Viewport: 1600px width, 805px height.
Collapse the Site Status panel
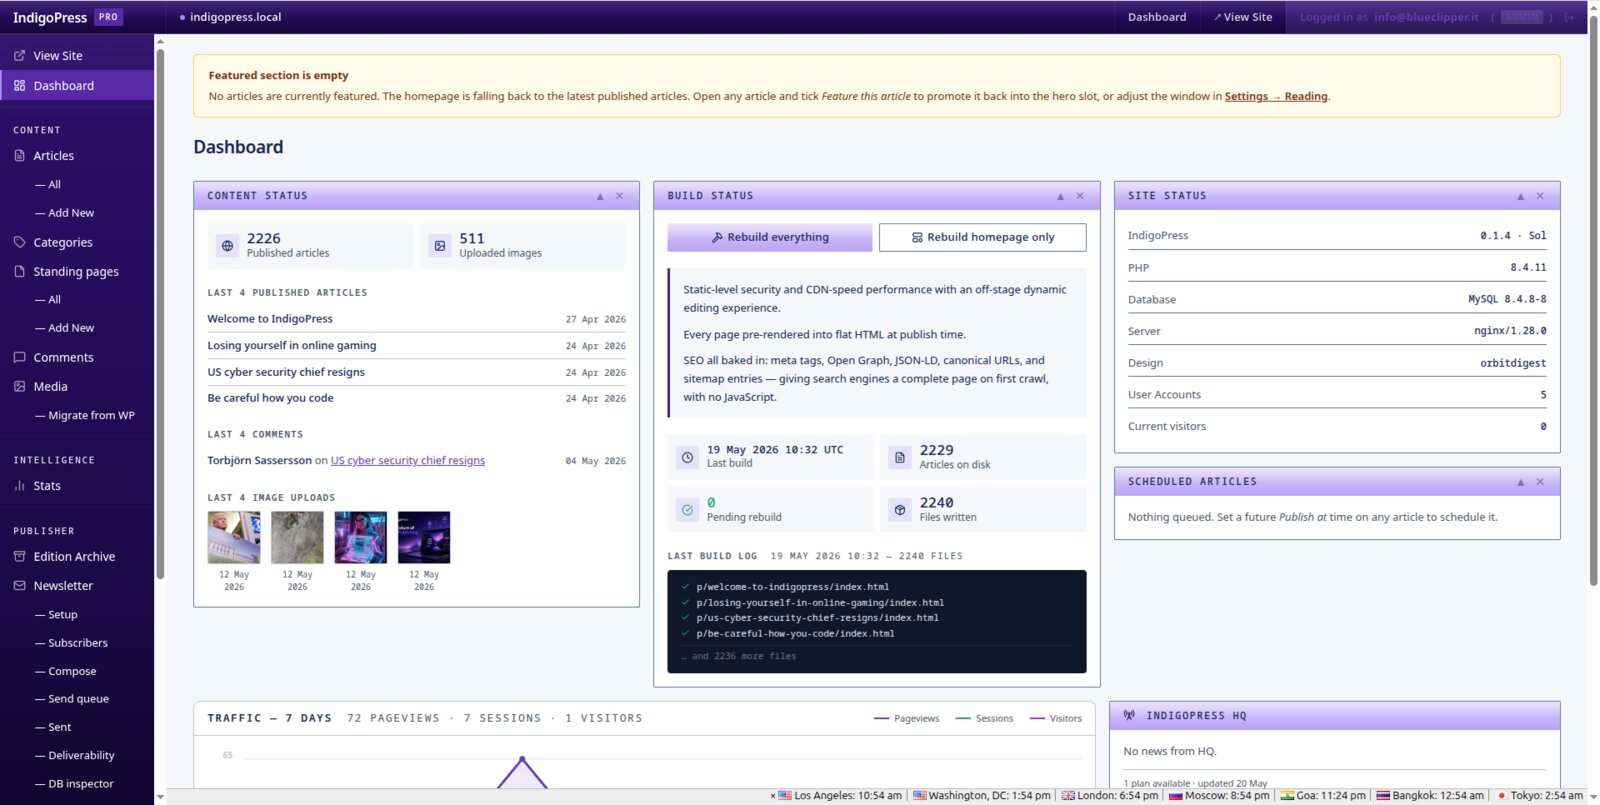coord(1521,196)
